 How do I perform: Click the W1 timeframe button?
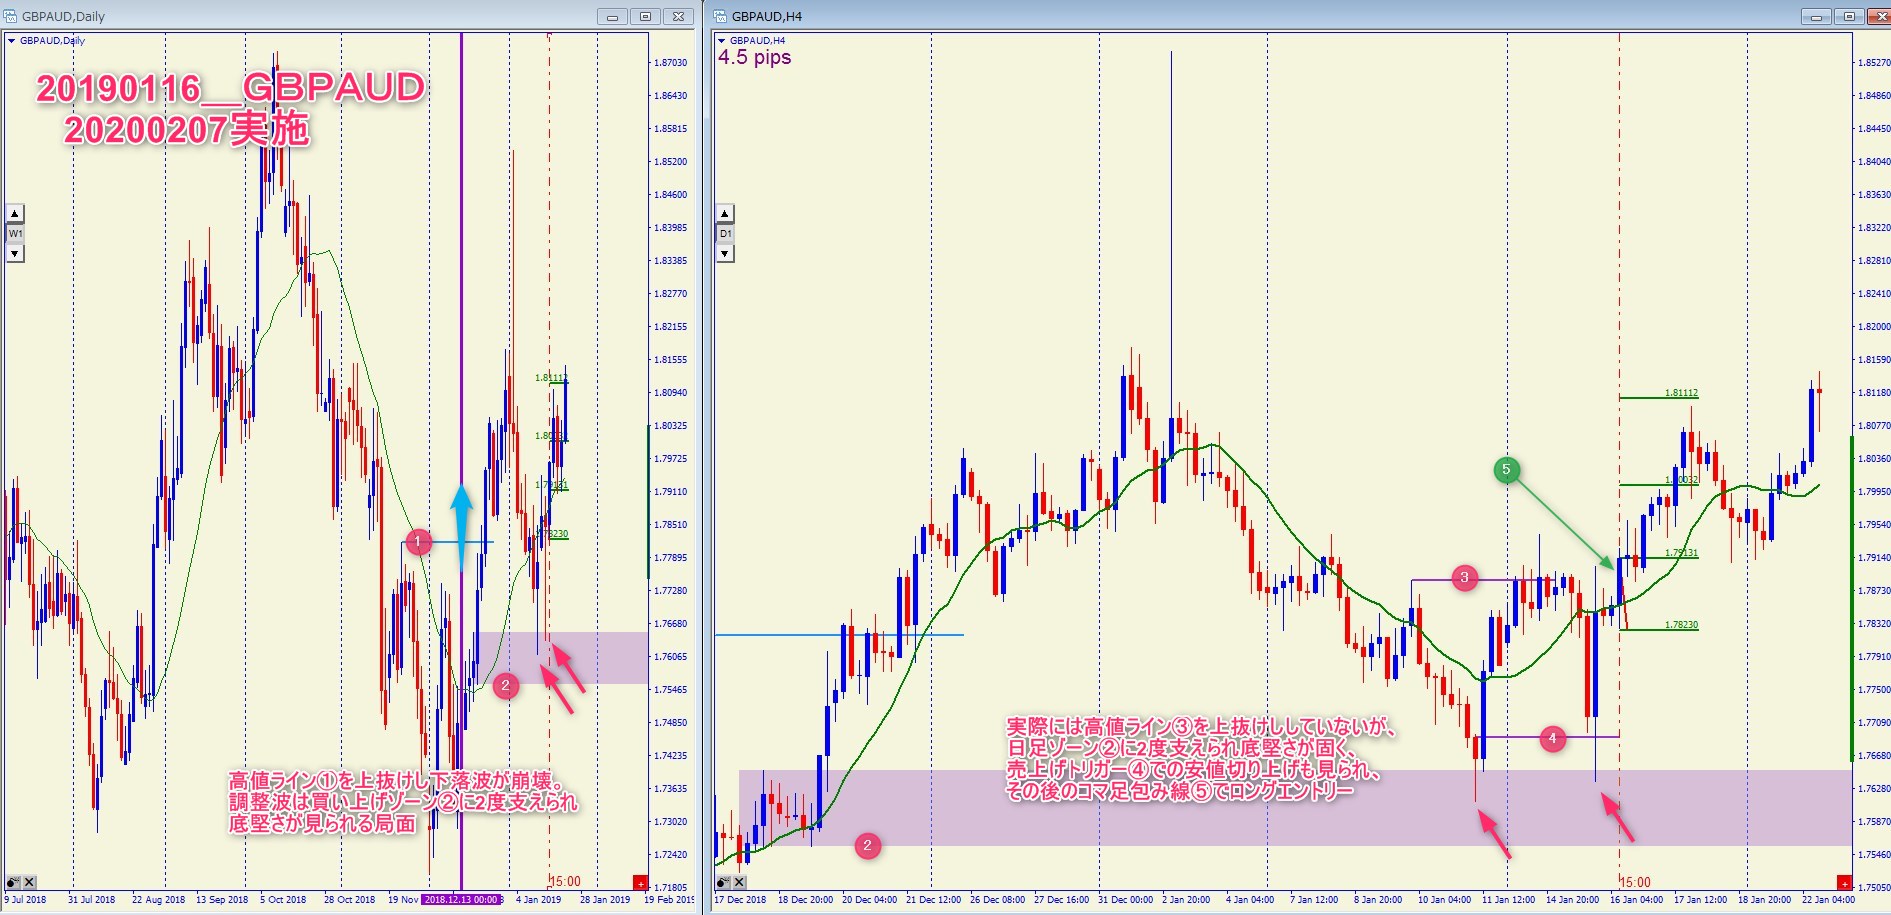[x=15, y=234]
